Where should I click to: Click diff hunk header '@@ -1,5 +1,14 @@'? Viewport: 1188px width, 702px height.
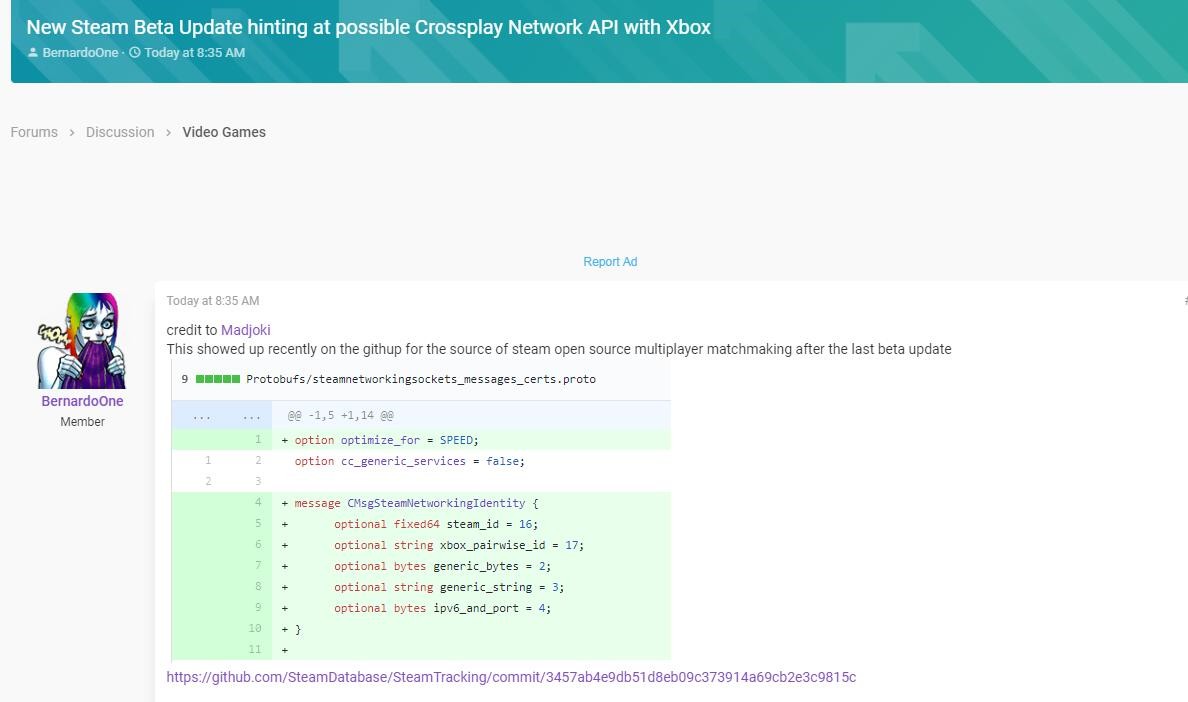(341, 415)
